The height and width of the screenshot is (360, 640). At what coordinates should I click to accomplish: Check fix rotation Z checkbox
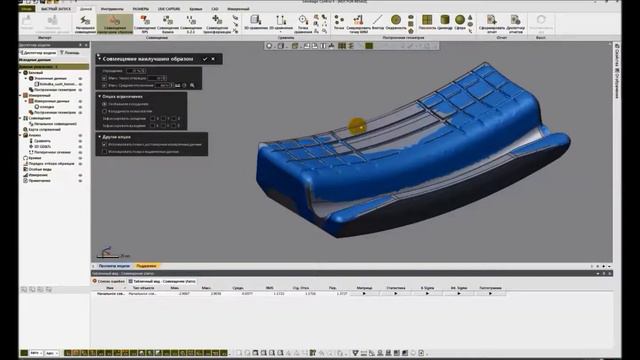tap(174, 126)
